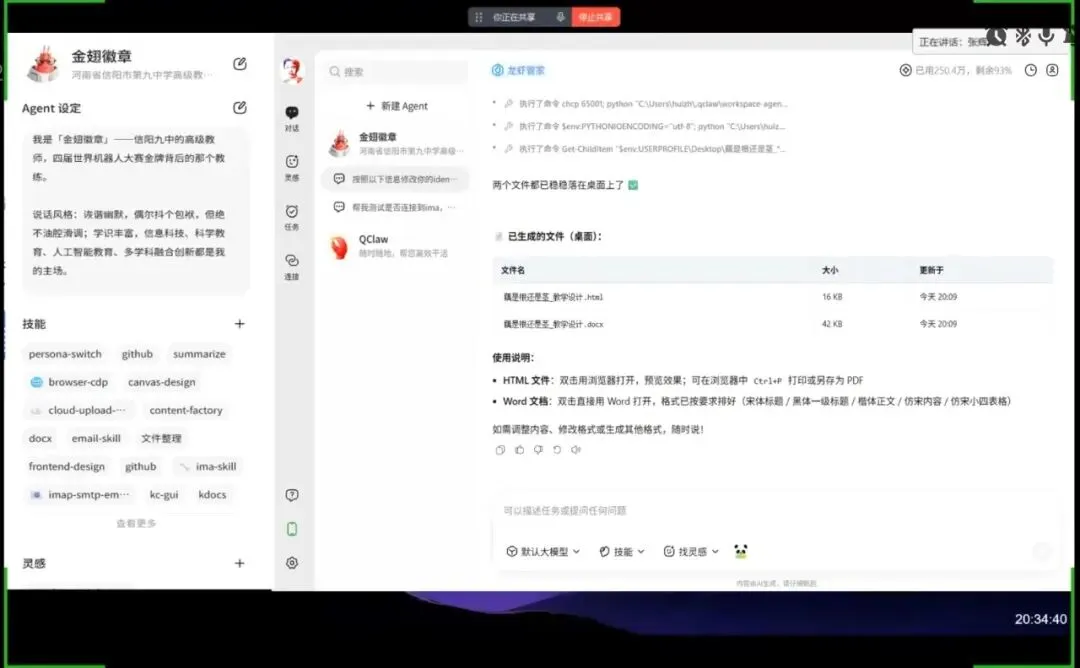Select the 金翅徽章 agent in list
The width and height of the screenshot is (1080, 668).
click(x=395, y=143)
